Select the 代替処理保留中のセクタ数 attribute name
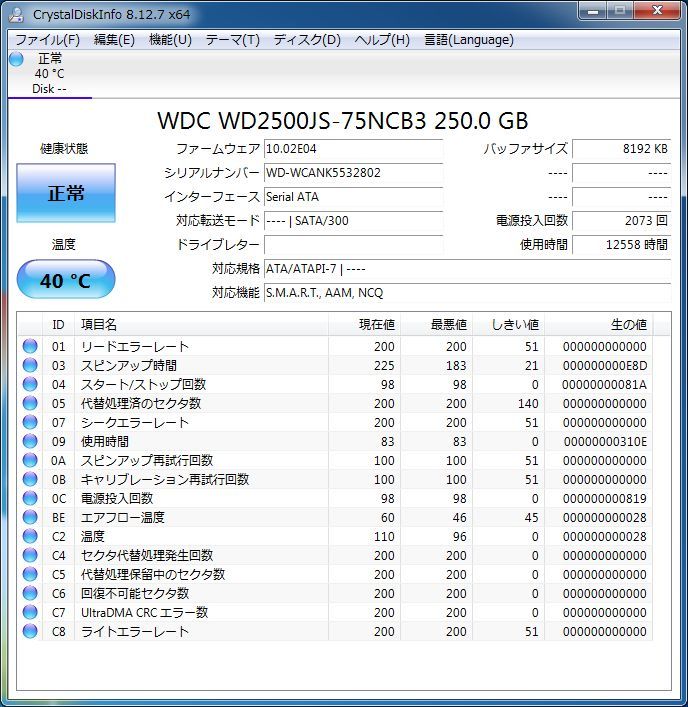The width and height of the screenshot is (688, 707). (x=153, y=574)
